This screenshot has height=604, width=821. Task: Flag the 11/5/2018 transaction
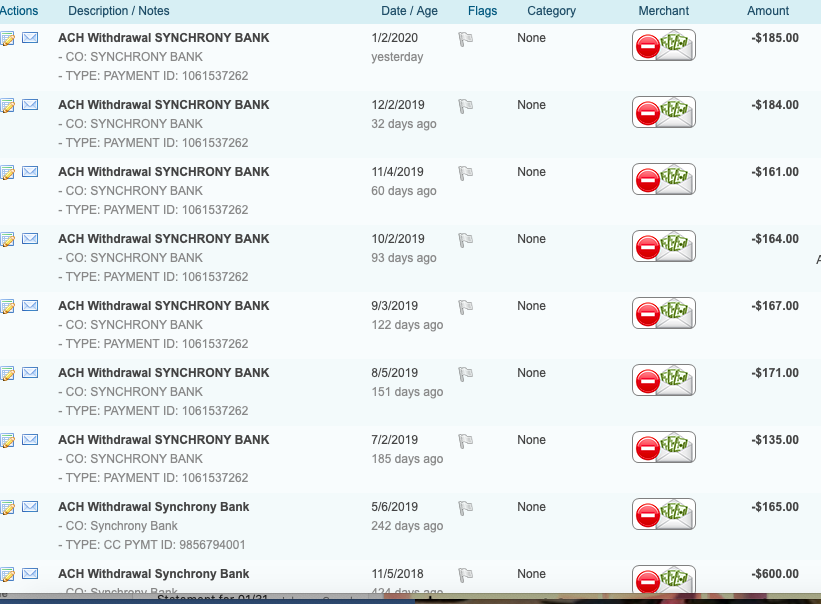(x=465, y=575)
